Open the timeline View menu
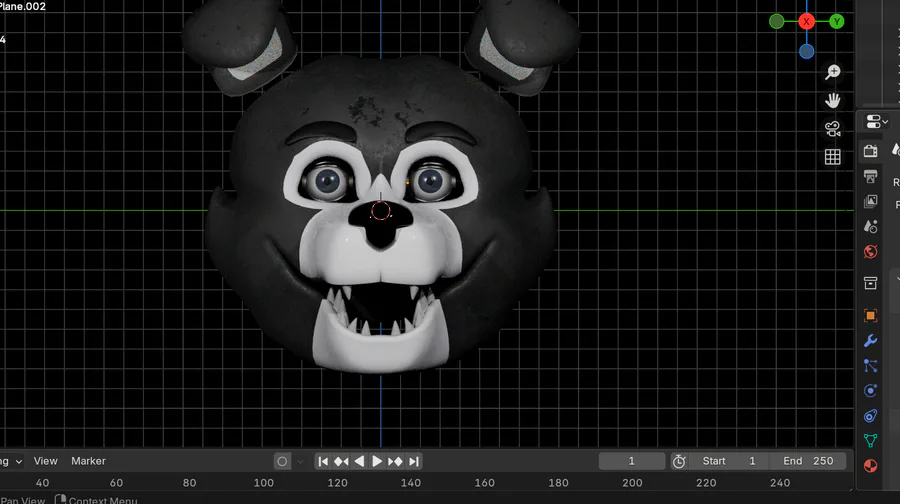 point(45,461)
